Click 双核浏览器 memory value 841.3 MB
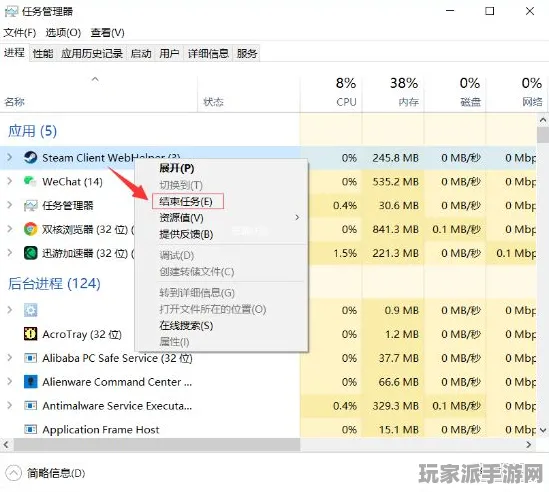This screenshot has height=492, width=549. [x=395, y=229]
